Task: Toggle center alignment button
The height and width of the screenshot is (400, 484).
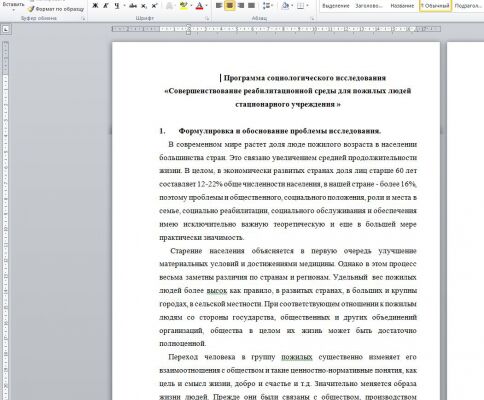Action: click(230, 6)
